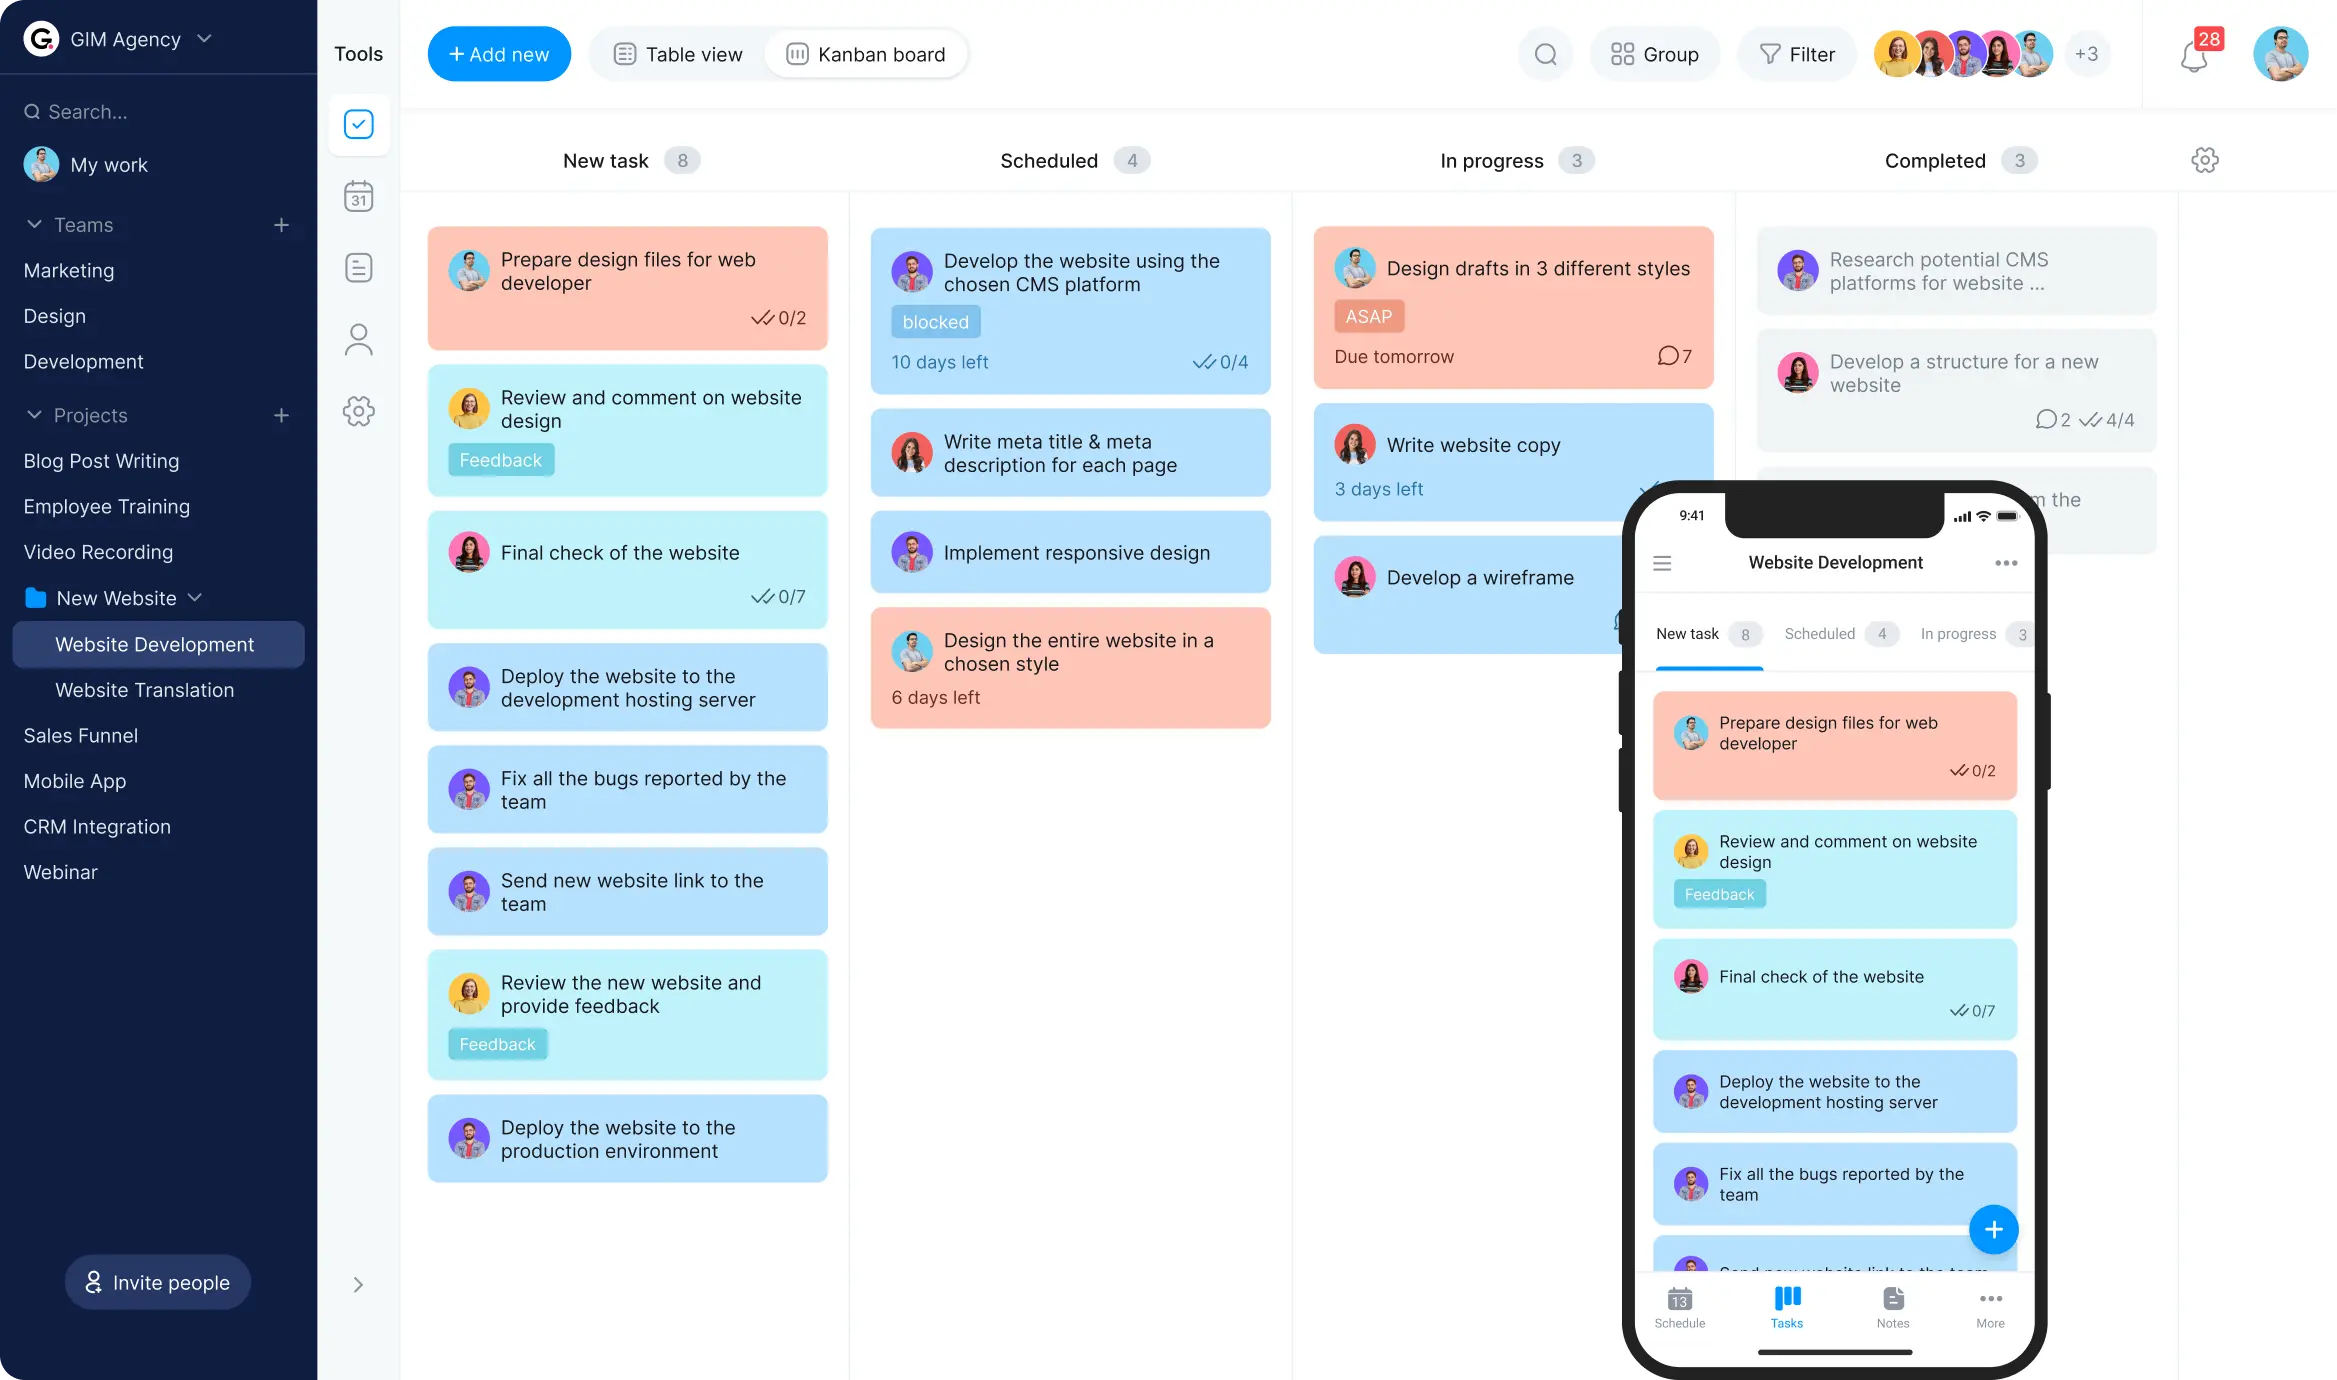The height and width of the screenshot is (1380, 2337).
Task: Click the Table view icon
Action: click(x=622, y=53)
